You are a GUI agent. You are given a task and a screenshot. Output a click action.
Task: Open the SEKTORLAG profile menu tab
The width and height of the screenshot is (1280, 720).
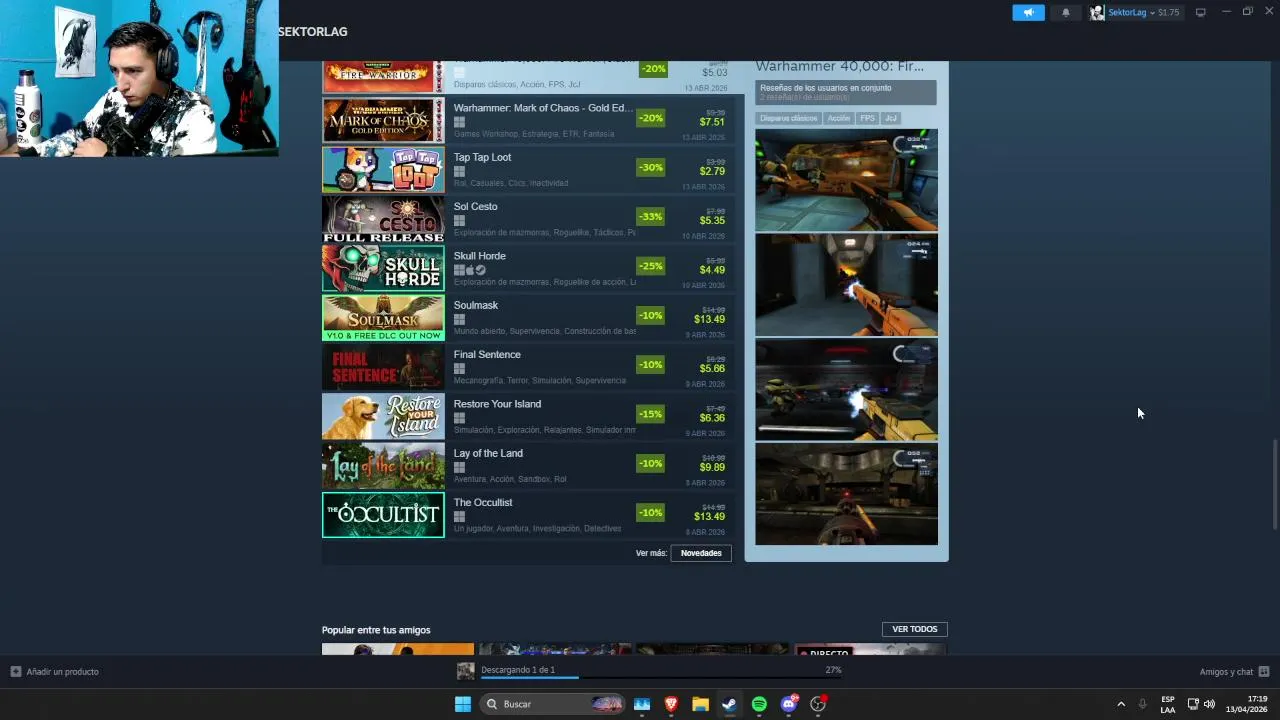pyautogui.click(x=313, y=32)
